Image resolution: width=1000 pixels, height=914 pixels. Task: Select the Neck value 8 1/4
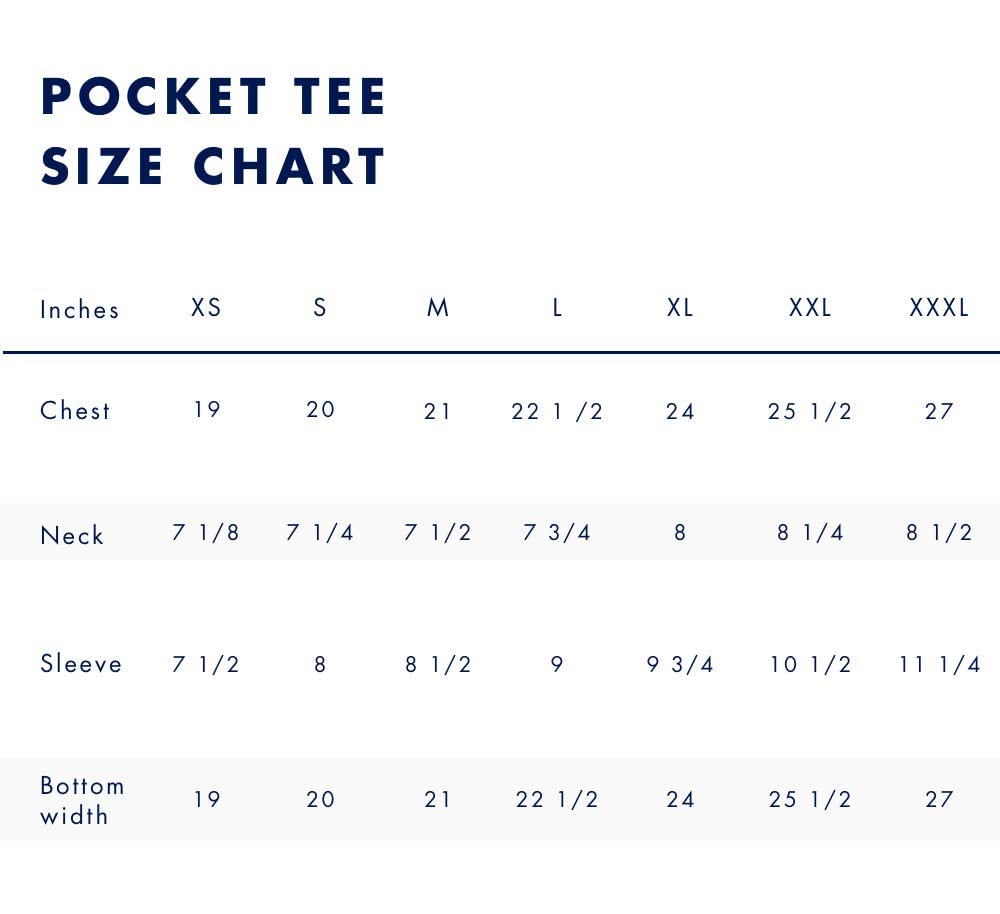810,533
